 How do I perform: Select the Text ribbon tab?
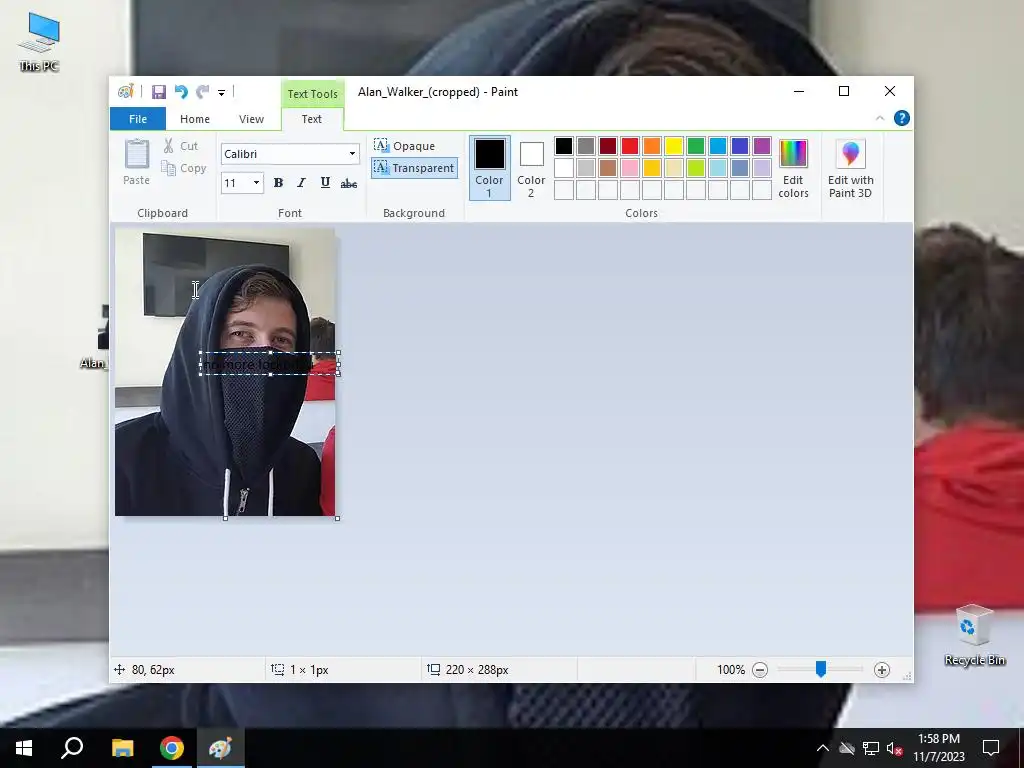coord(312,119)
